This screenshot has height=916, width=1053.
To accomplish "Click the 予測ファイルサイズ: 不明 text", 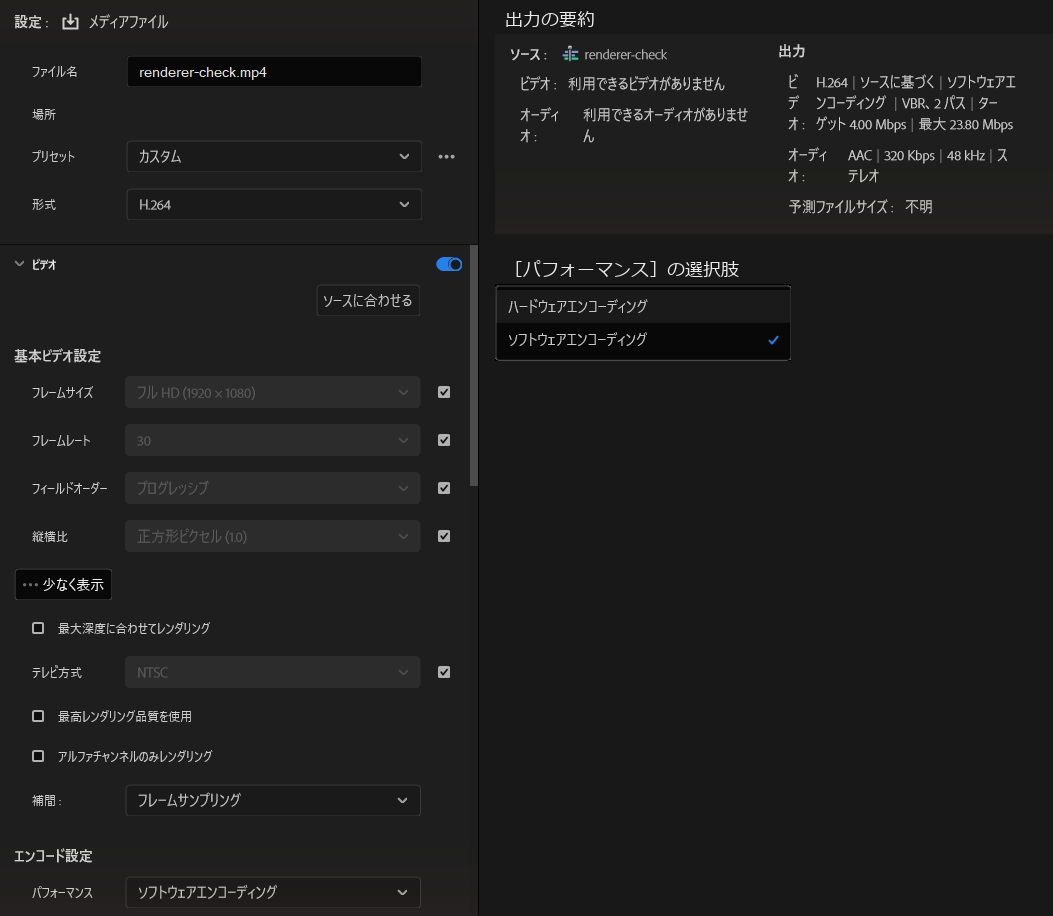I will (860, 207).
